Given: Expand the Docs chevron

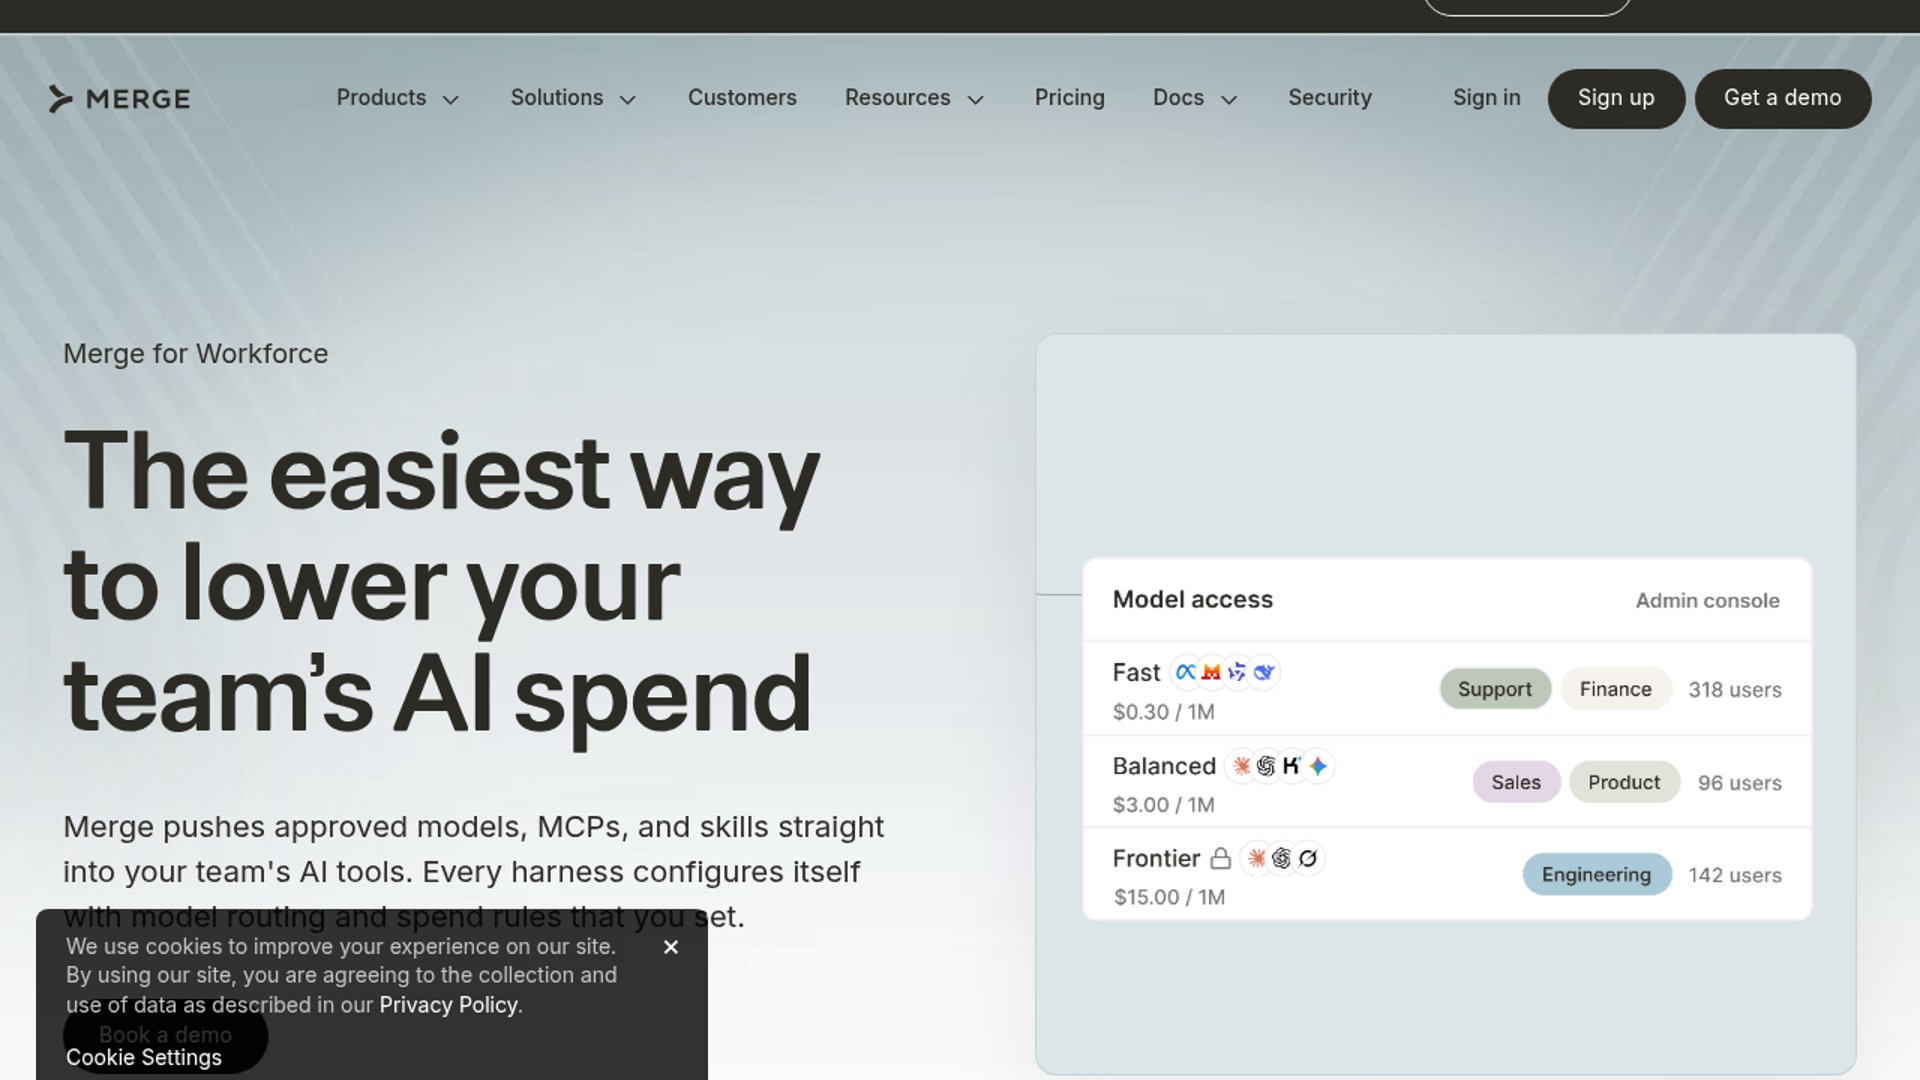Looking at the screenshot, I should click(1230, 99).
